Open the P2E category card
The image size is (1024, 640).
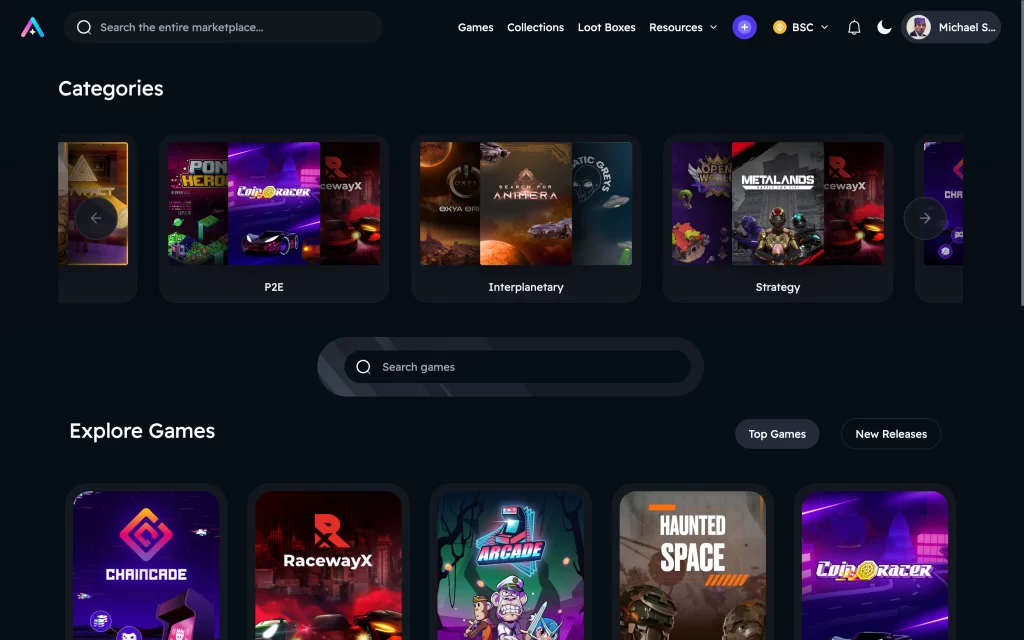point(274,218)
